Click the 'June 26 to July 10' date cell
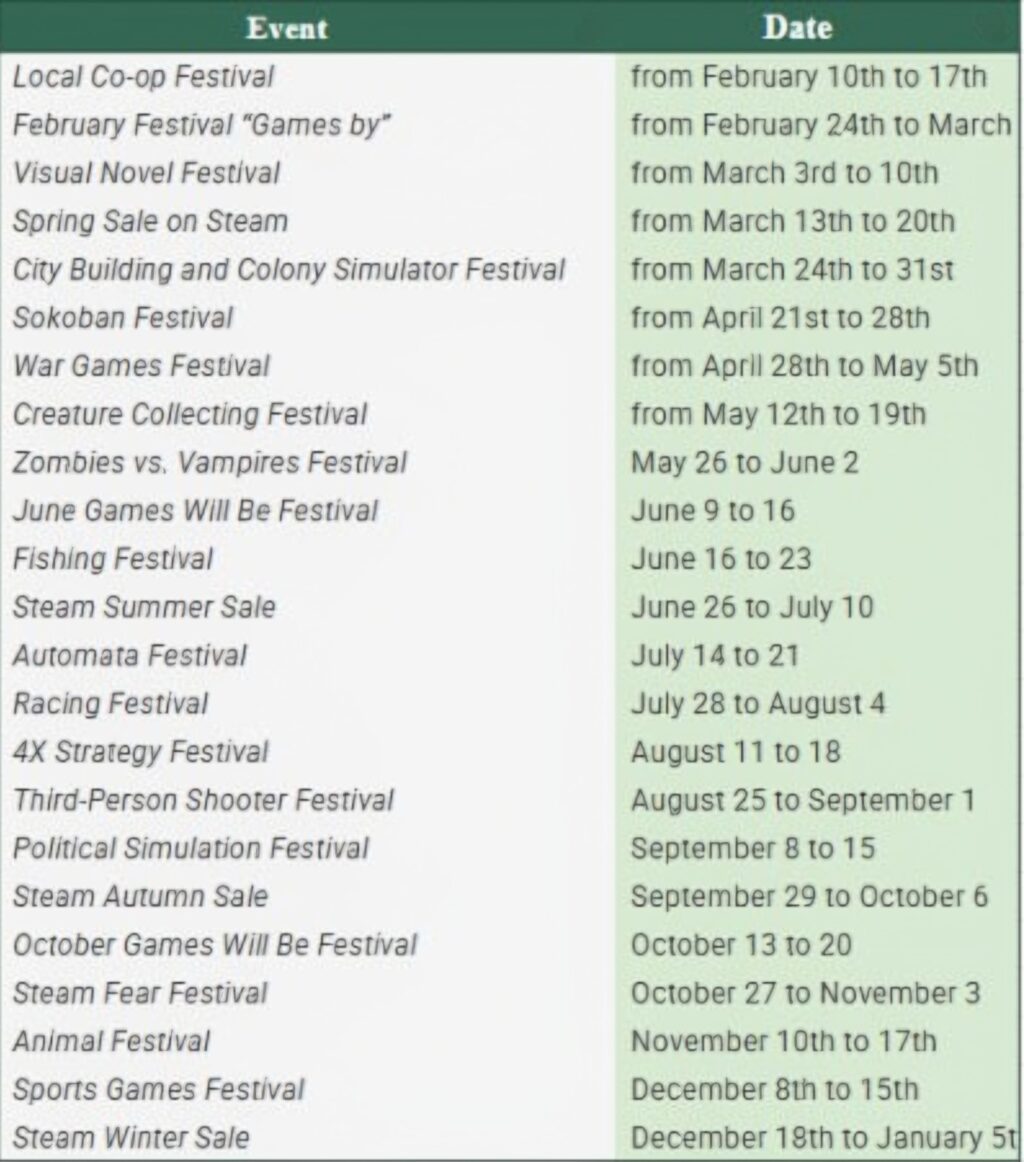Screen dimensions: 1024x1162 pos(752,607)
